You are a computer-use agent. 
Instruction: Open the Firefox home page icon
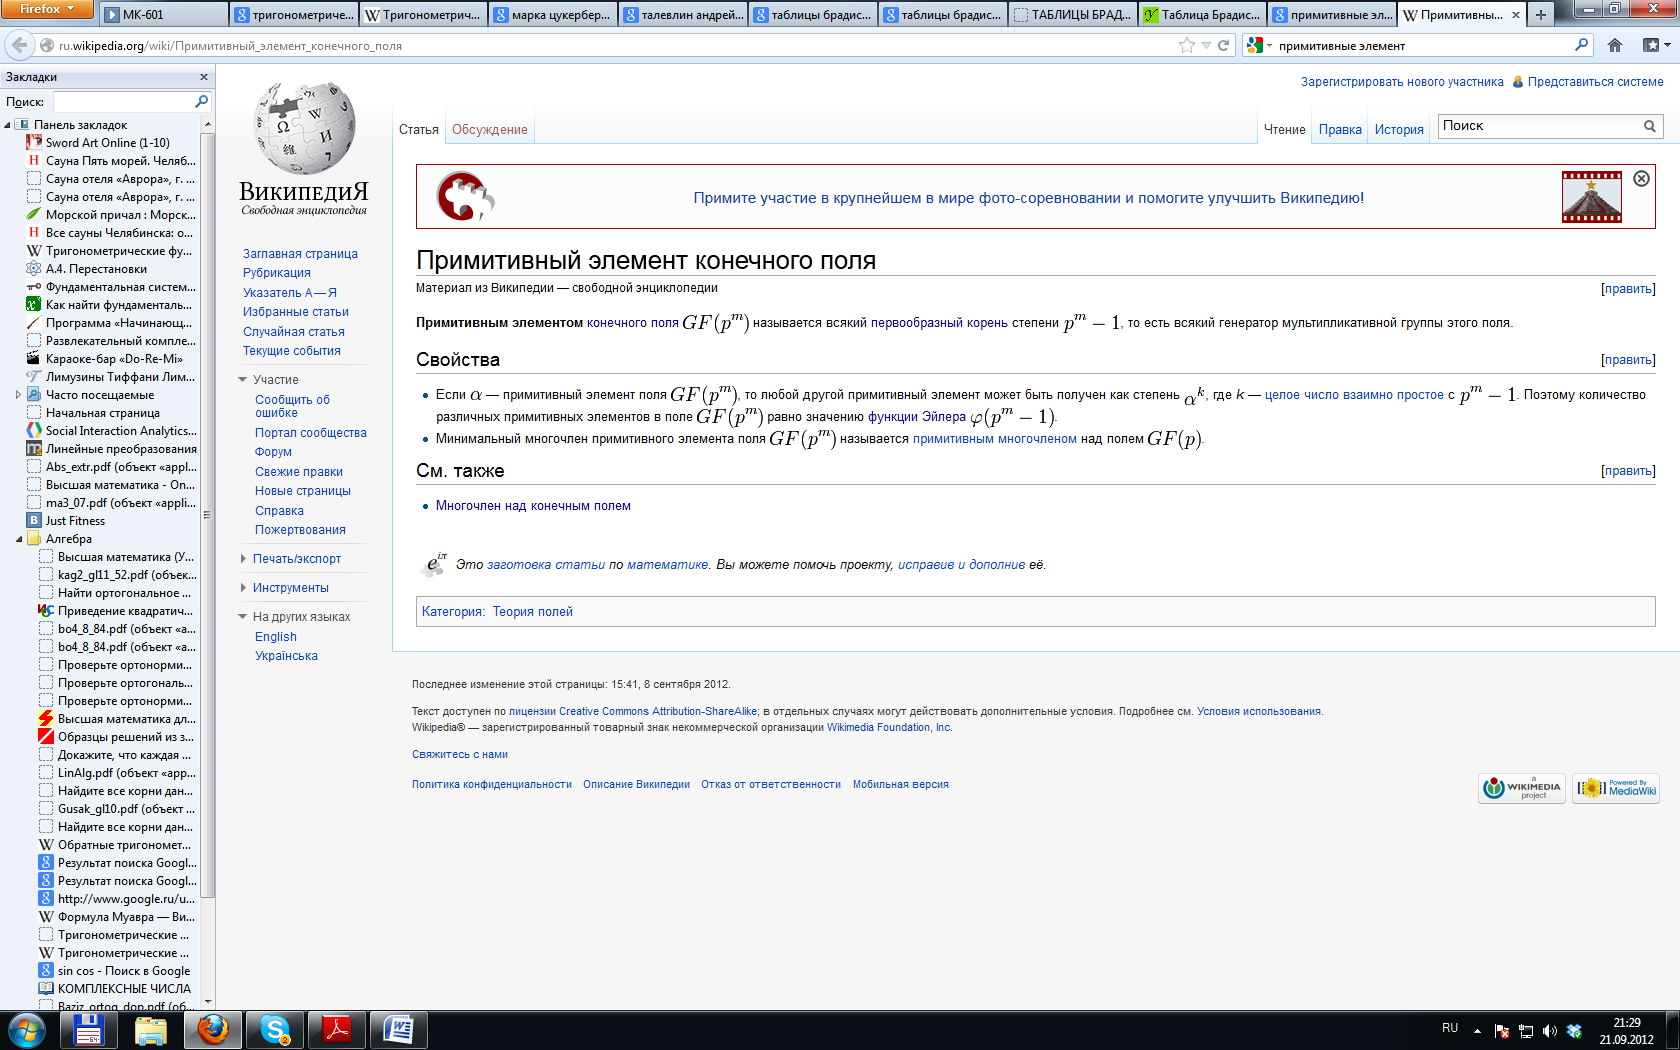(x=1615, y=45)
